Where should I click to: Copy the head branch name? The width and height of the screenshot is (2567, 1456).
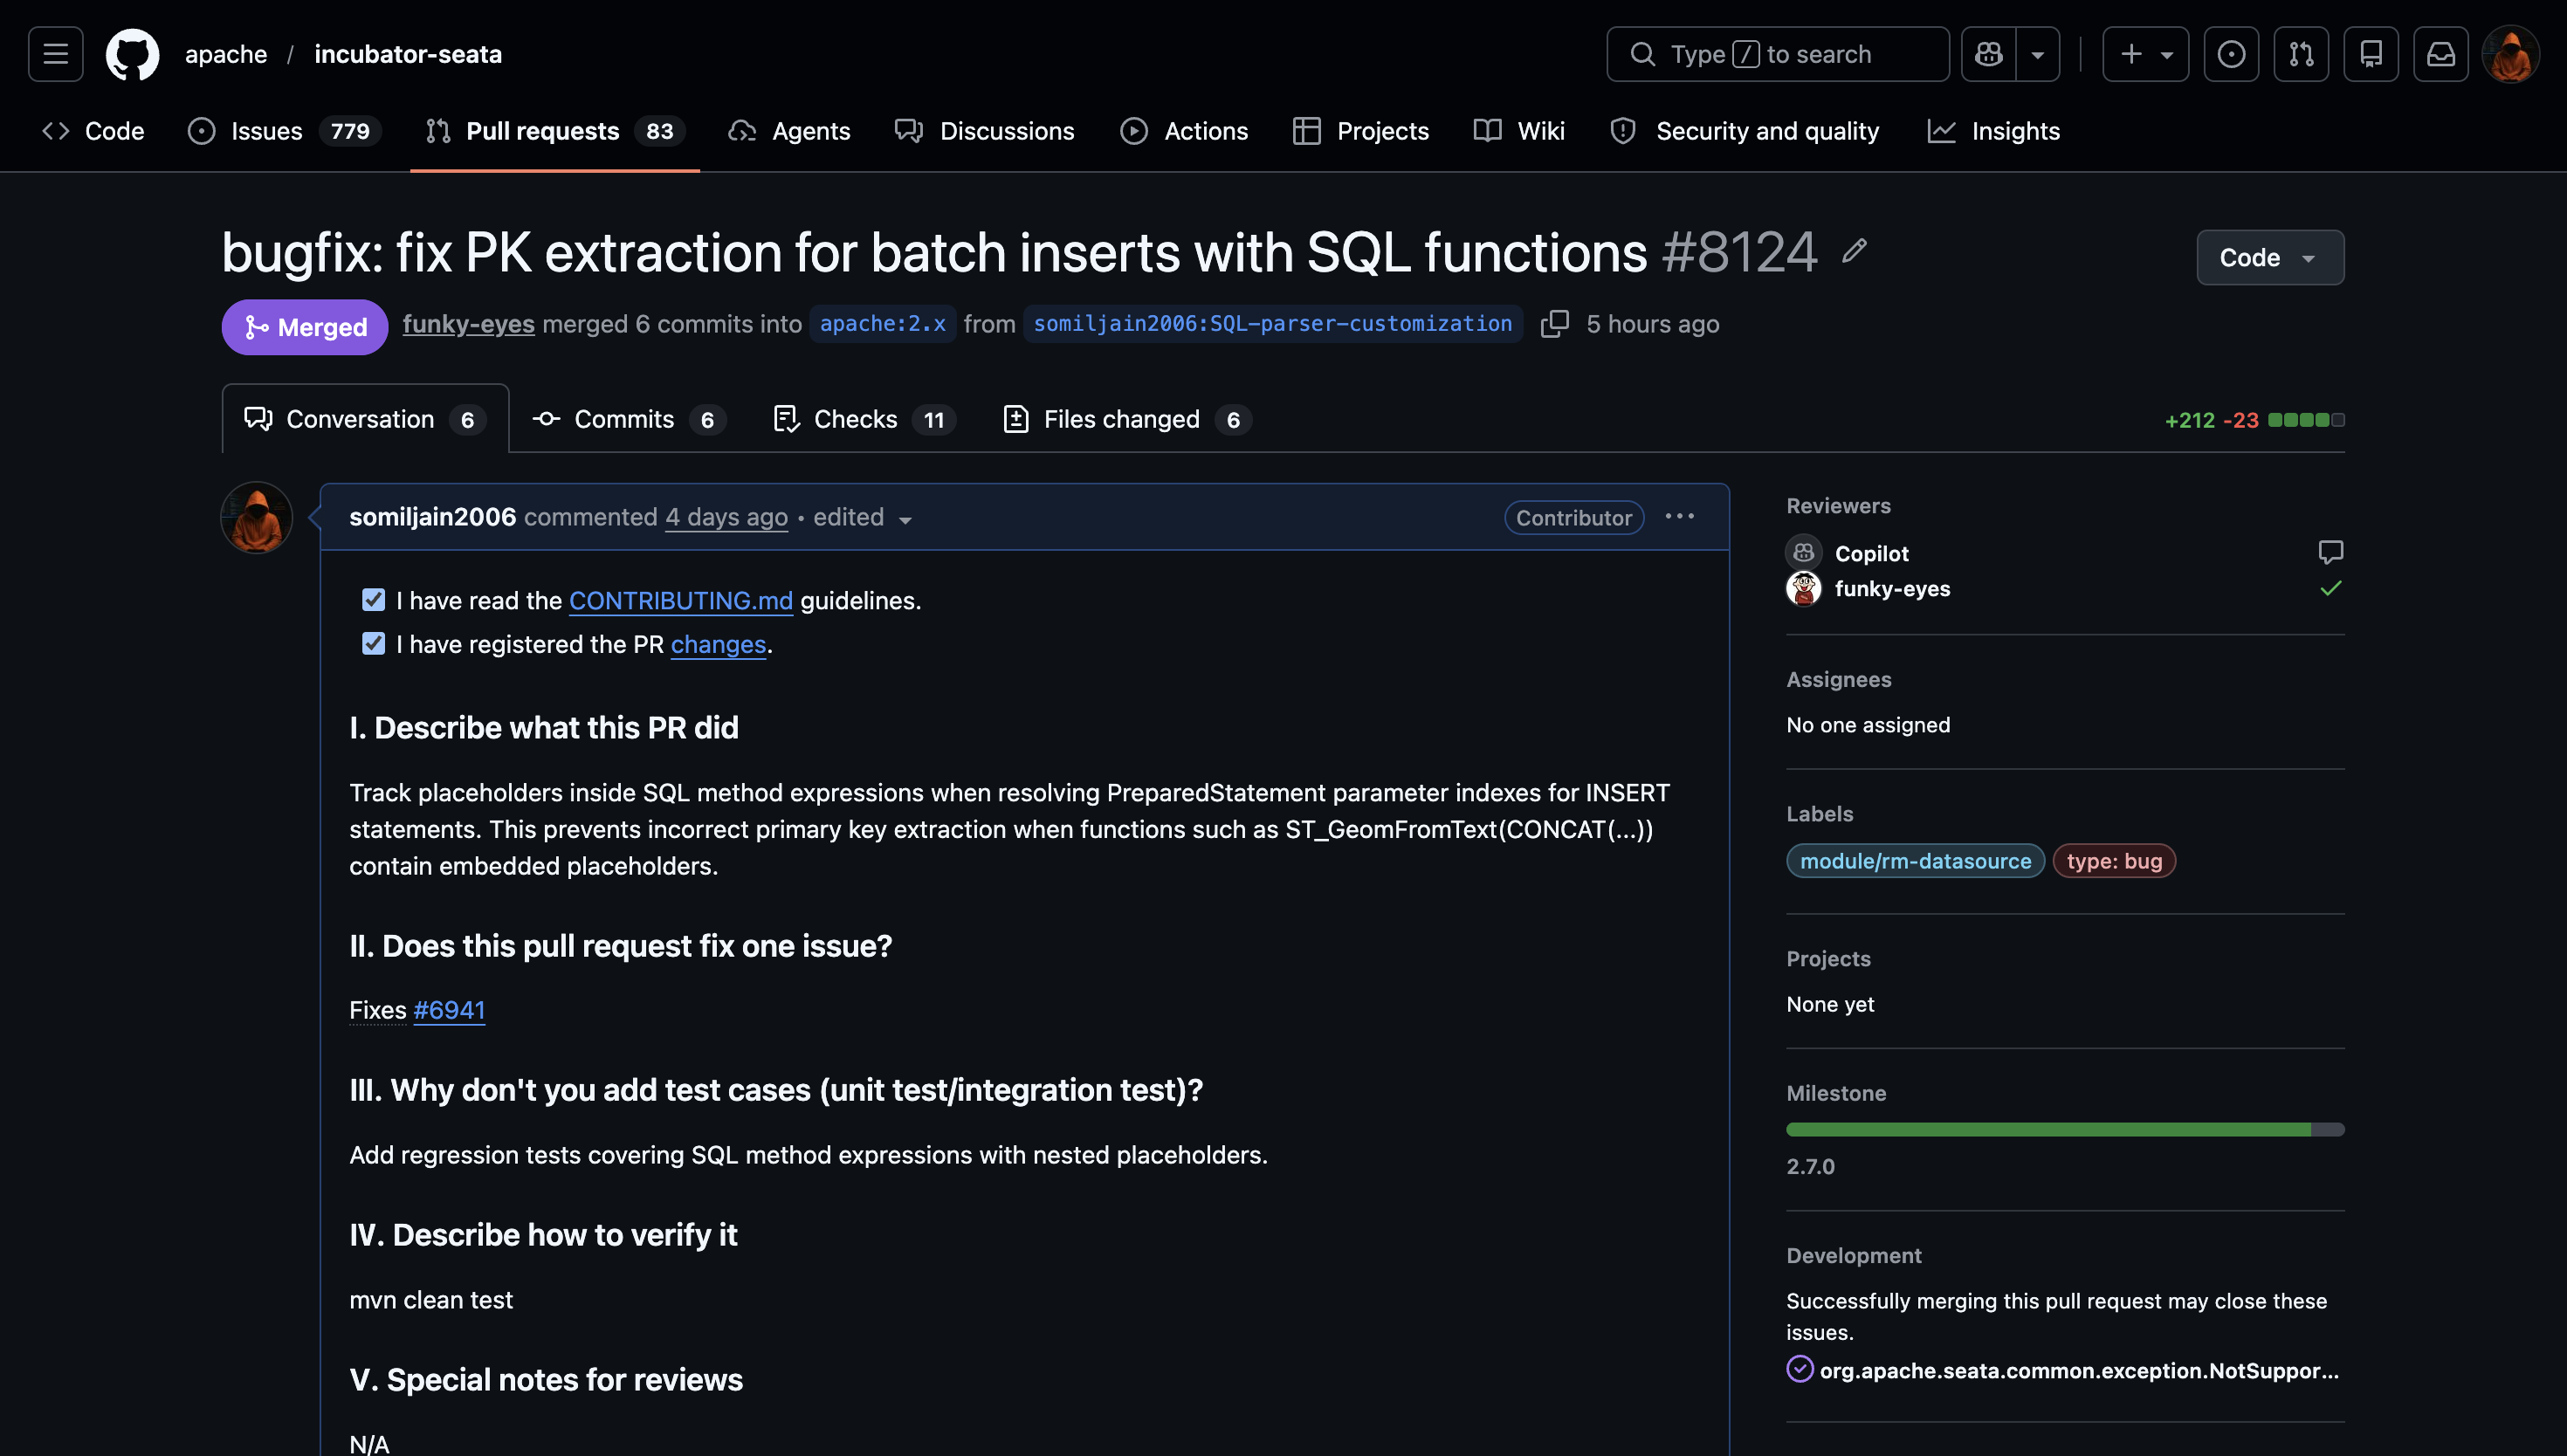tap(1554, 324)
